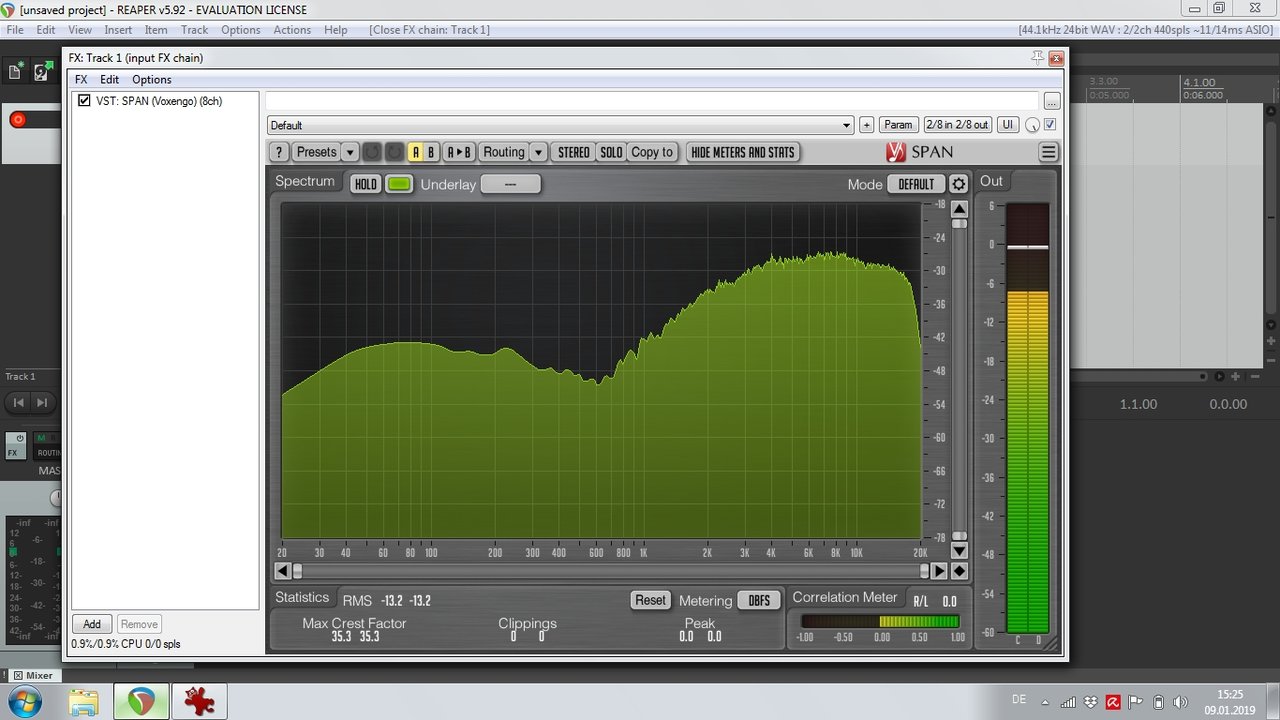Screen dimensions: 1280x720
Task: Toggle the master M mute button
Action: (x=41, y=438)
